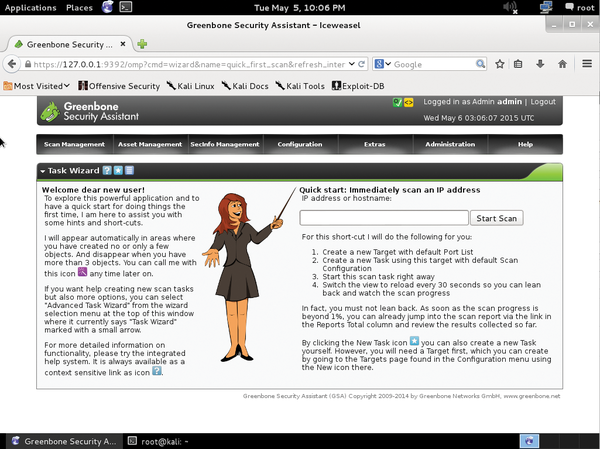This screenshot has height=449, width=600.
Task: Click the network connection icon
Action: (546, 7)
